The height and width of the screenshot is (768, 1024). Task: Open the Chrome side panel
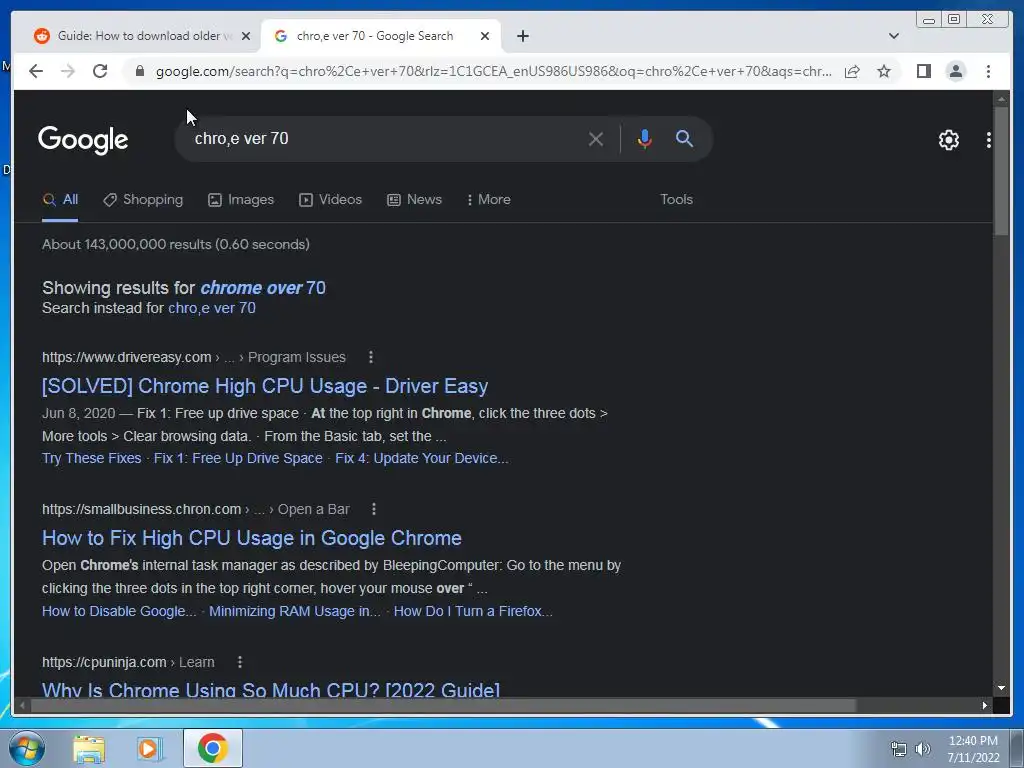[x=923, y=71]
